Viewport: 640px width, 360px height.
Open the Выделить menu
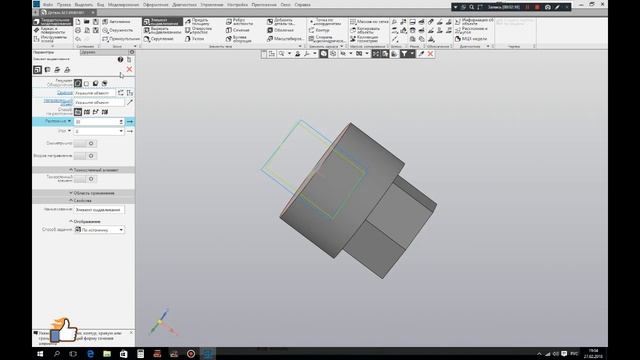[84, 4]
